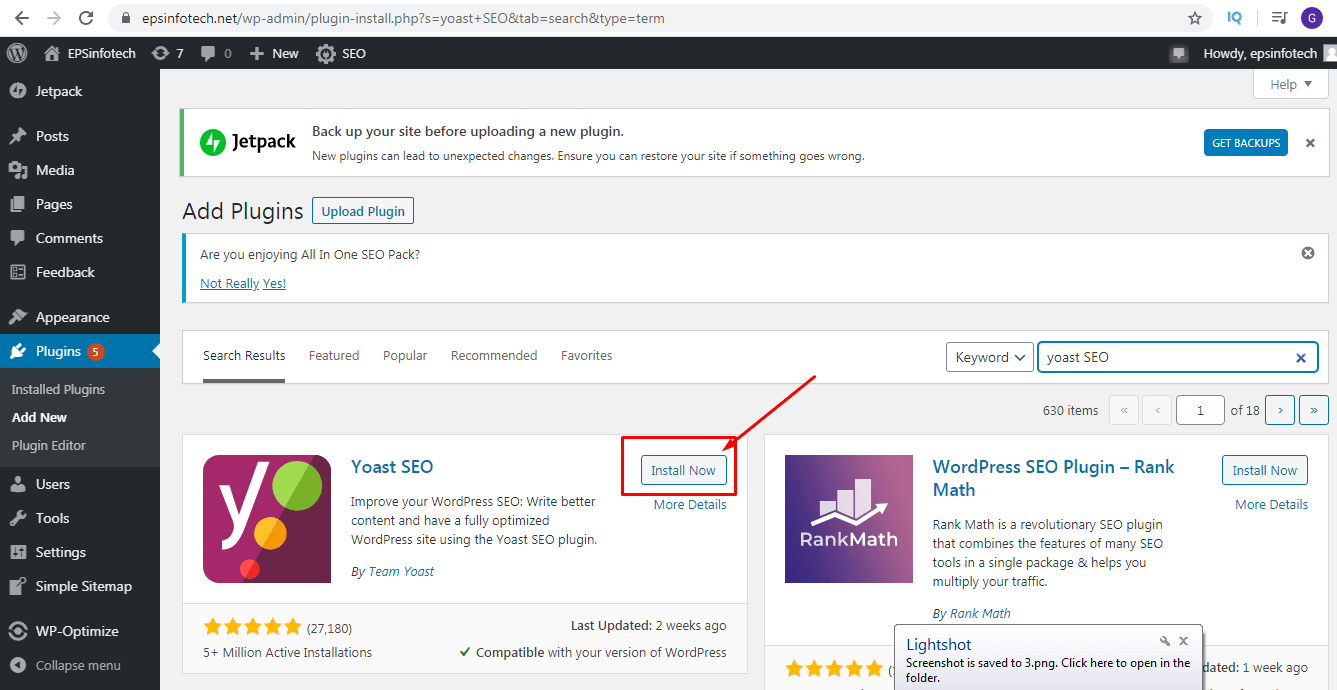Click New in the admin bar
The width and height of the screenshot is (1337, 690).
(274, 53)
